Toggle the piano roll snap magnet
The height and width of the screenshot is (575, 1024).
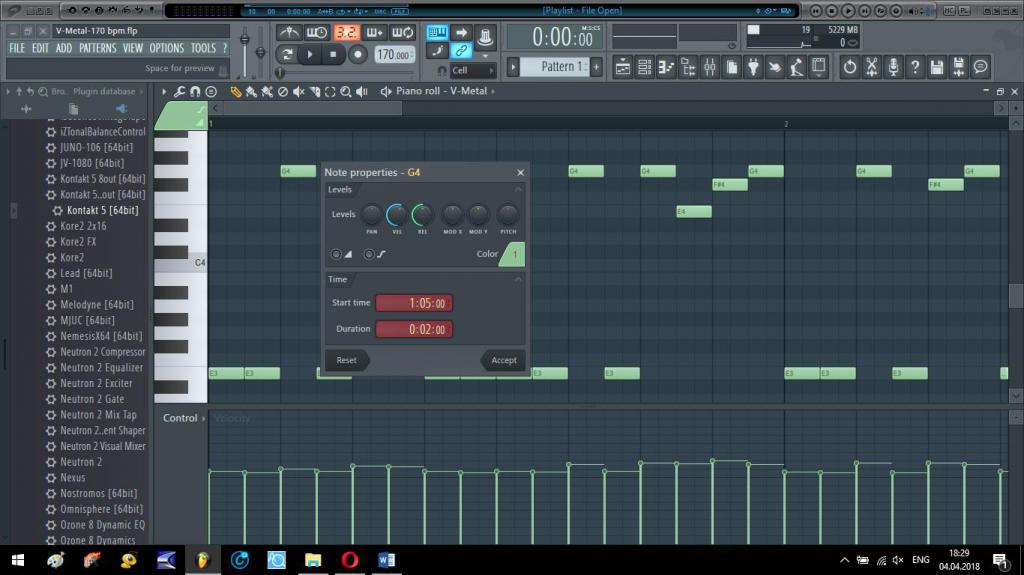pos(195,91)
